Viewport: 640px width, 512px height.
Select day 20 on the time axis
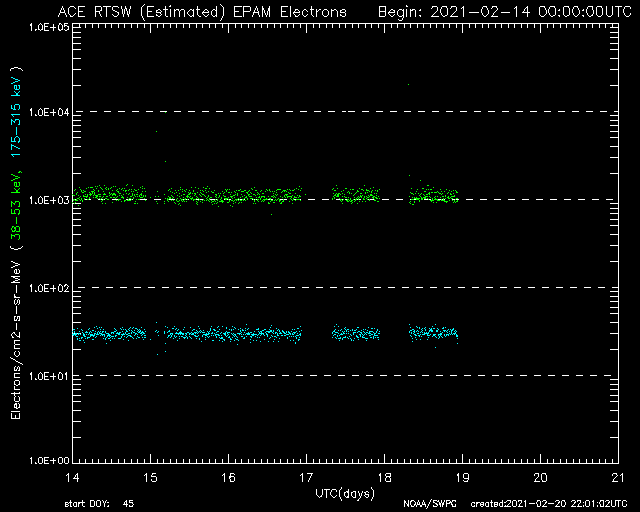point(540,477)
